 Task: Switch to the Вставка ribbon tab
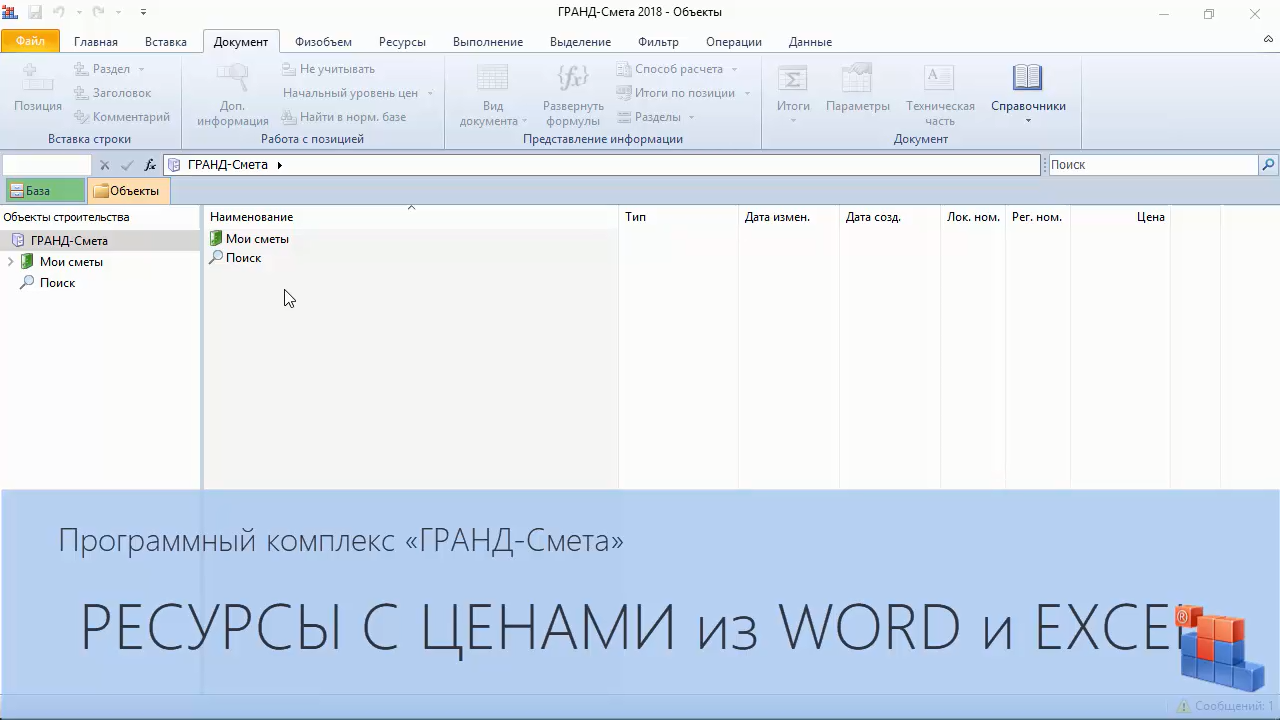click(x=166, y=42)
